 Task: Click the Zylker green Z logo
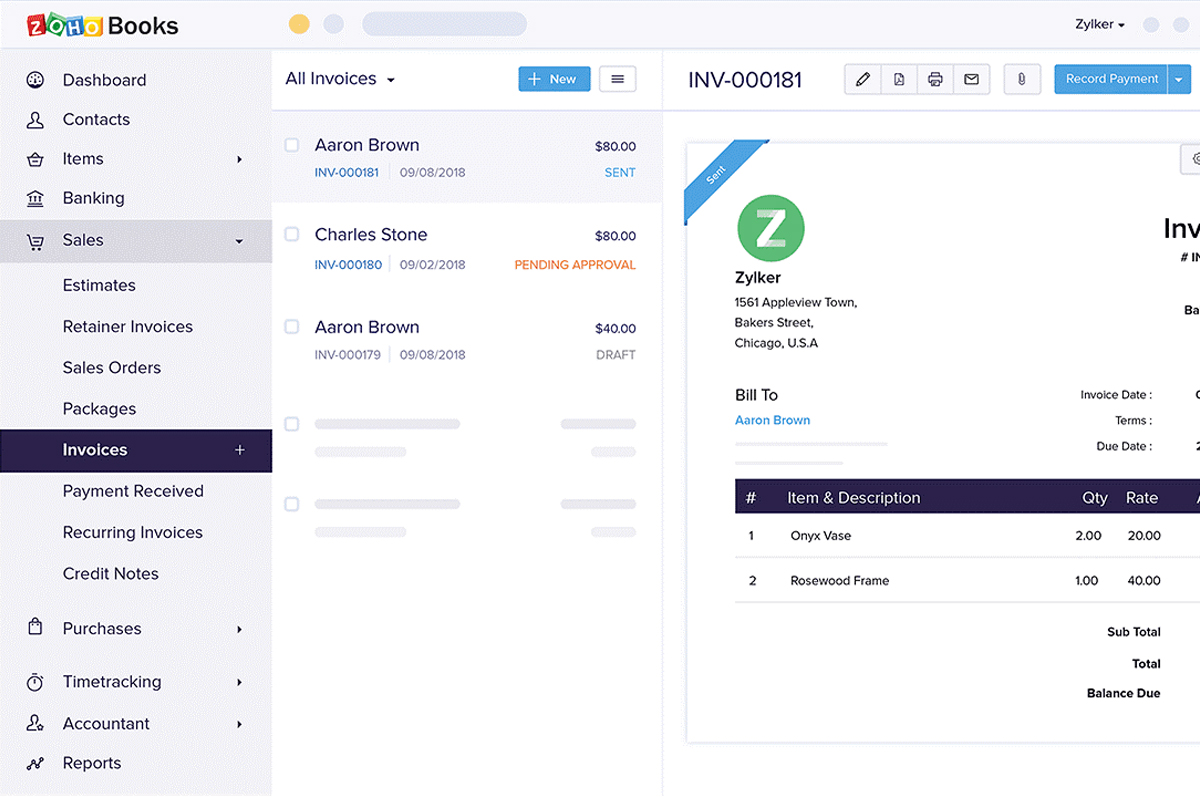[x=771, y=229]
